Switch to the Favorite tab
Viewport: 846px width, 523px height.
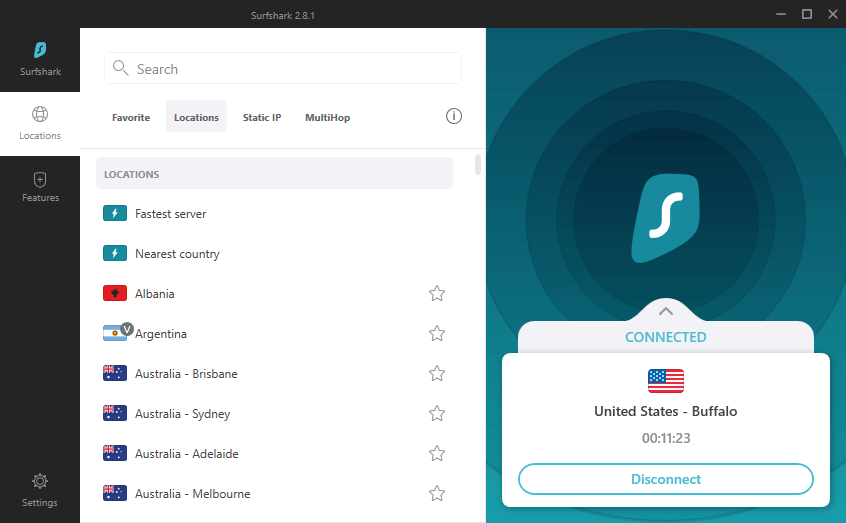click(131, 117)
